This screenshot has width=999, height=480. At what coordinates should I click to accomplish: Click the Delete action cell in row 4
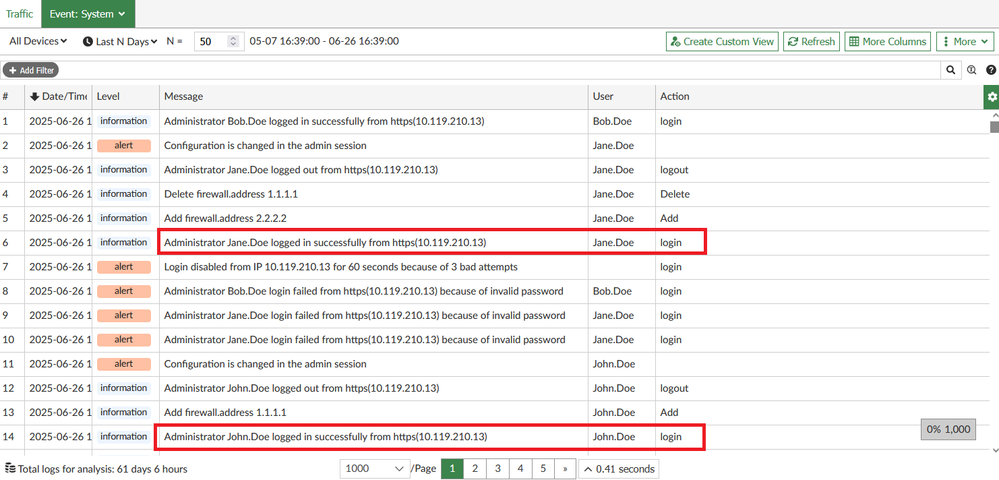(675, 194)
